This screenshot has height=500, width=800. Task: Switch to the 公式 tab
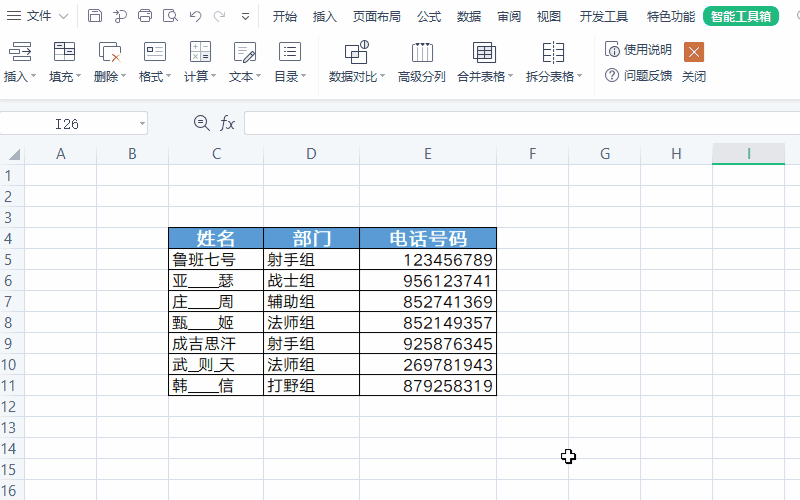(429, 17)
